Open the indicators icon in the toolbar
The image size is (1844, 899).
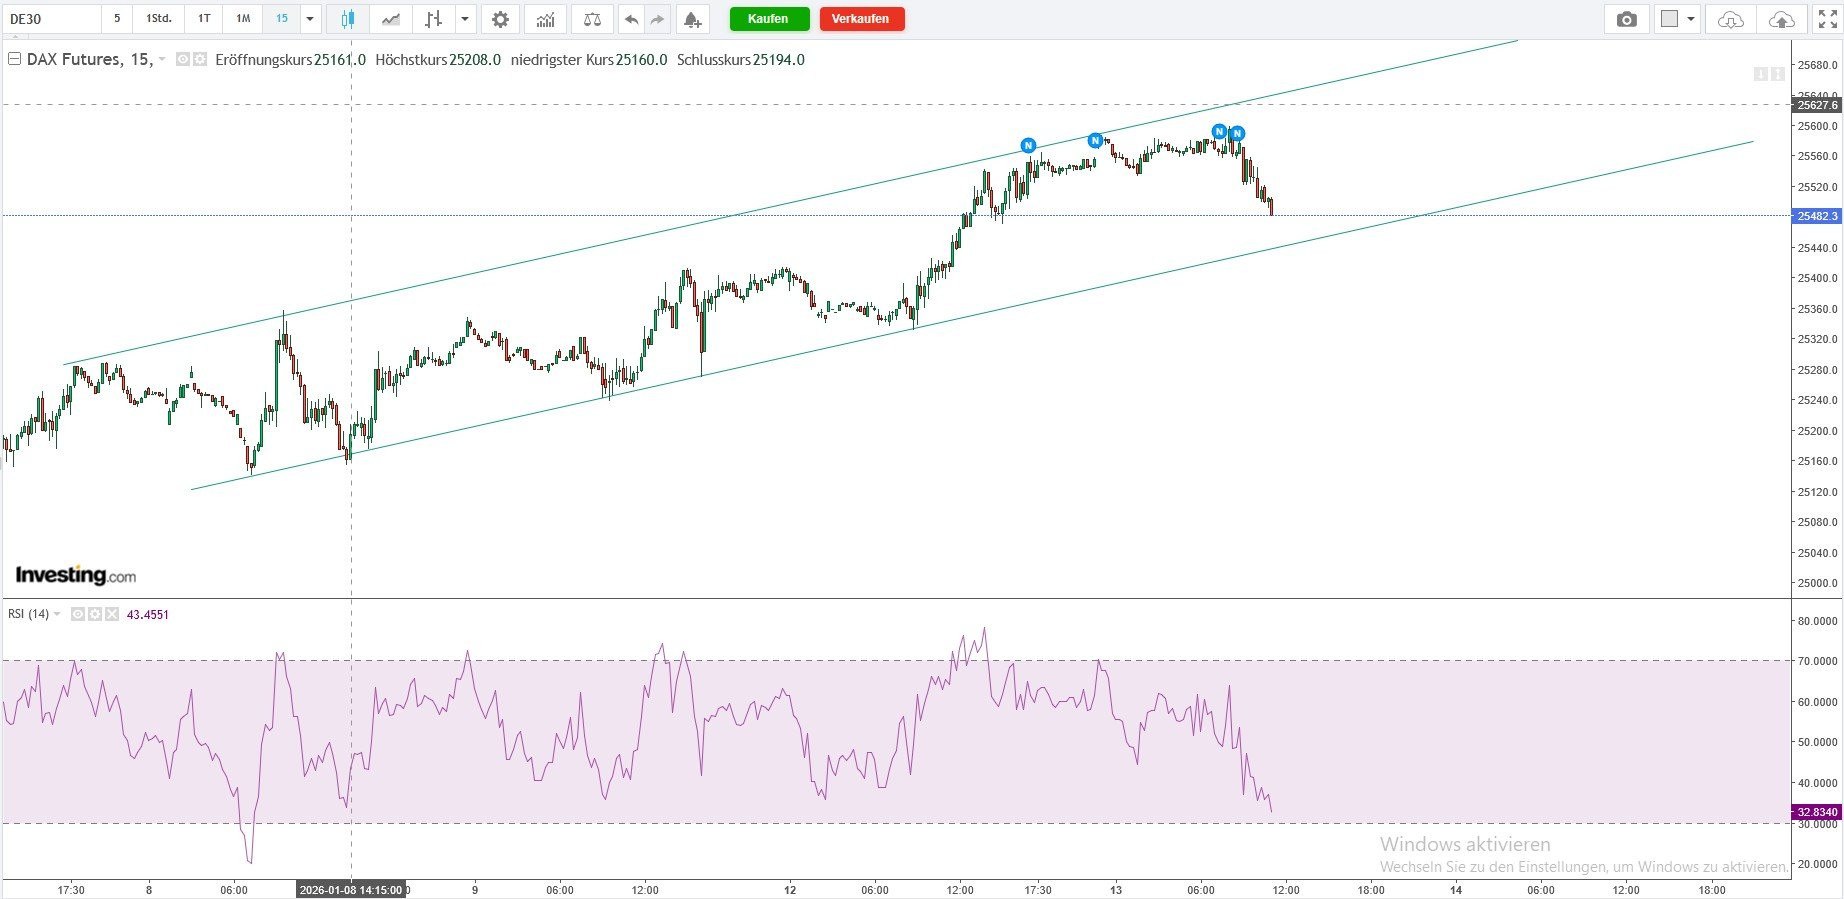pyautogui.click(x=545, y=19)
